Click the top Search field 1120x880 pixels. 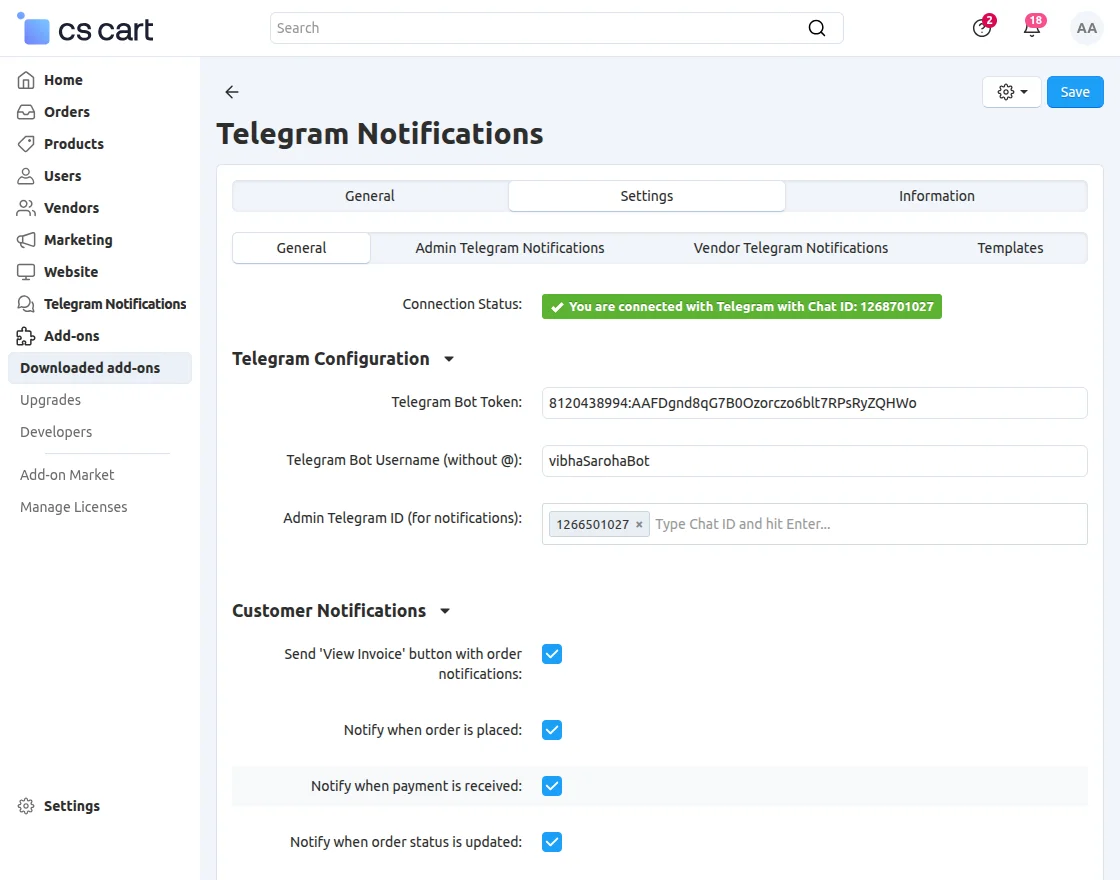click(x=556, y=28)
